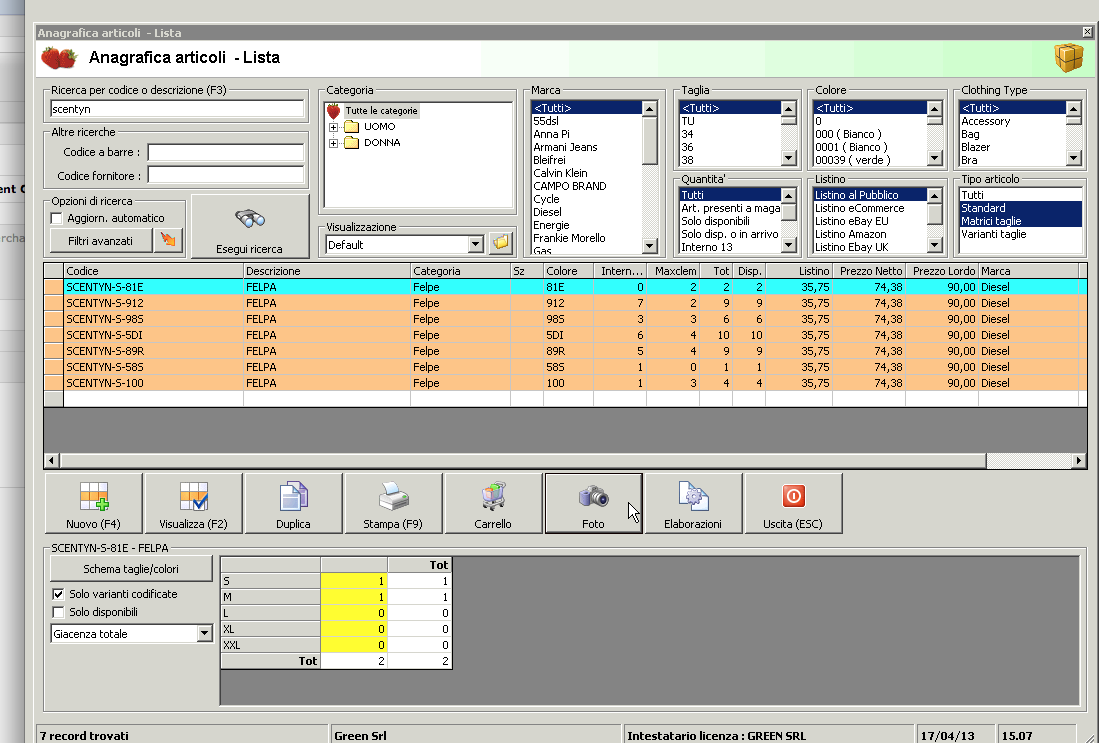Open Visualizza (F2) to view article
1099x743 pixels.
(x=193, y=504)
